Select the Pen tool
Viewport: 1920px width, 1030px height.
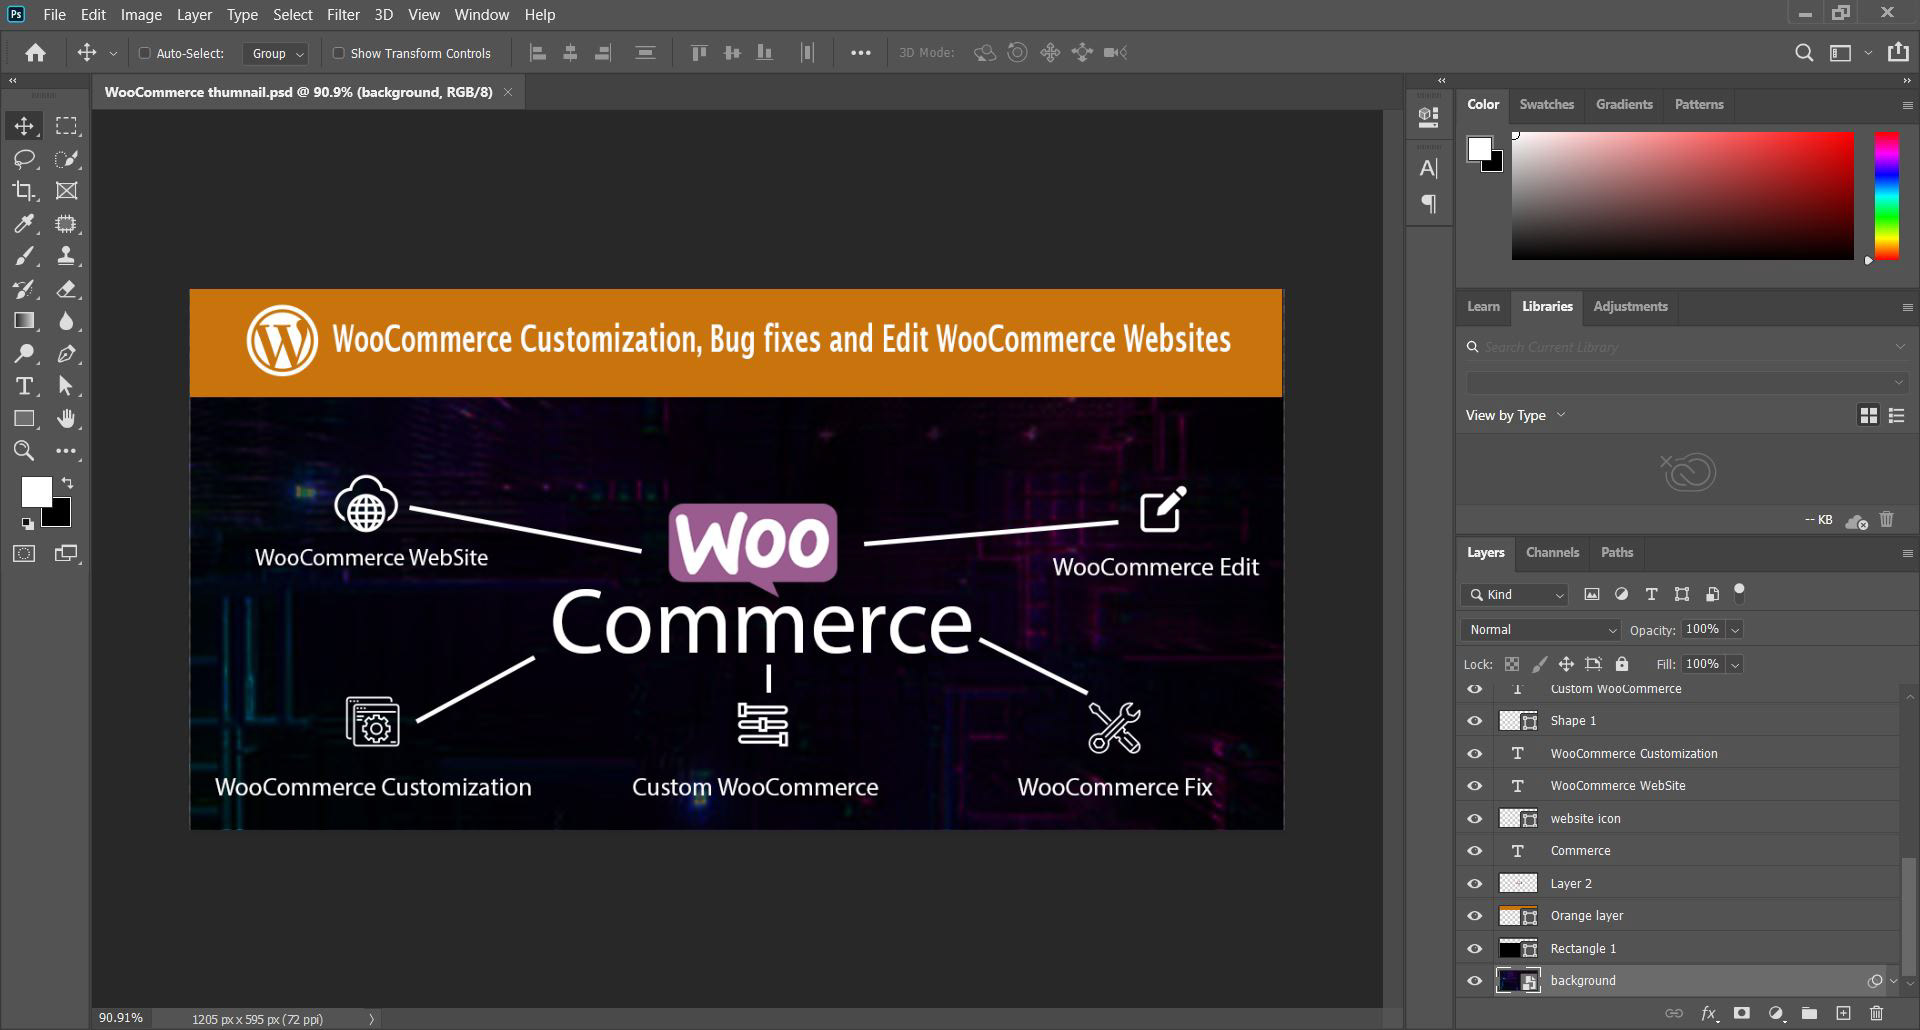click(66, 354)
